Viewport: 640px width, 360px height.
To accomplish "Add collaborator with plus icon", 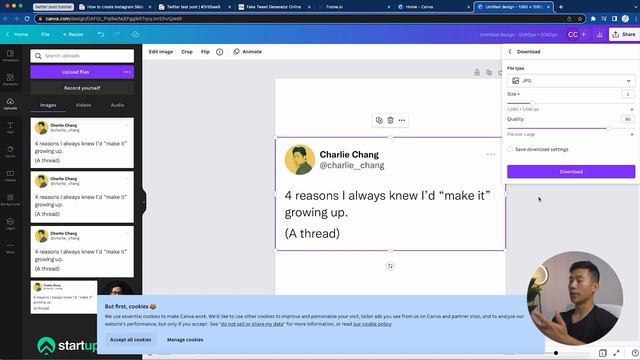I will (584, 35).
